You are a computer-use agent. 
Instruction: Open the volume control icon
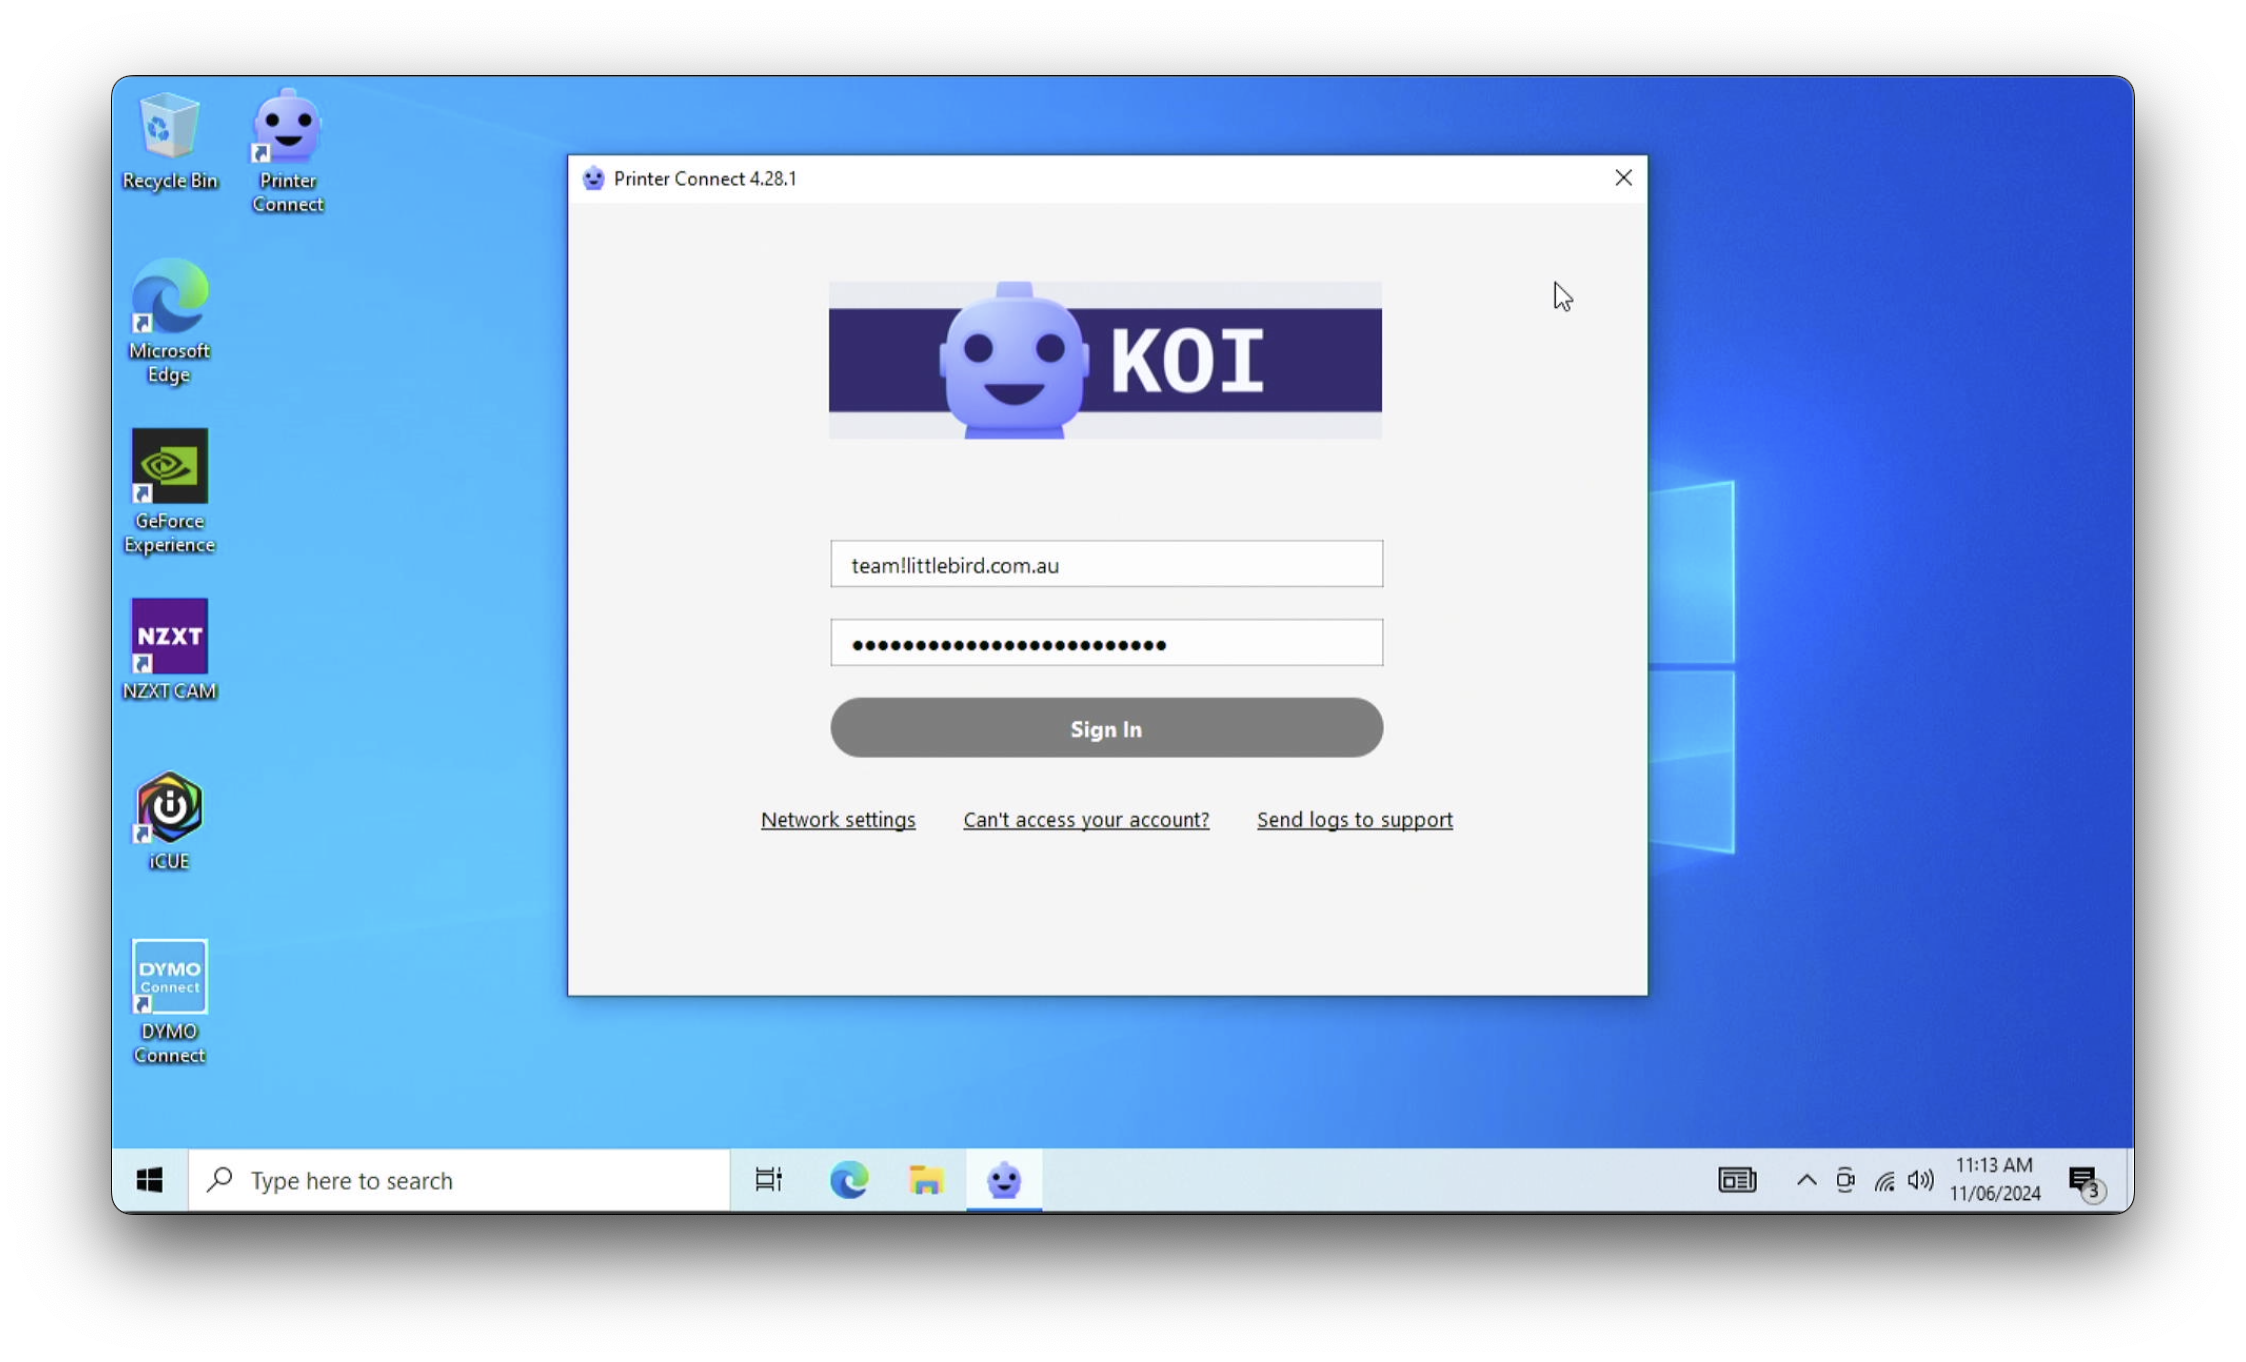tap(1920, 1180)
